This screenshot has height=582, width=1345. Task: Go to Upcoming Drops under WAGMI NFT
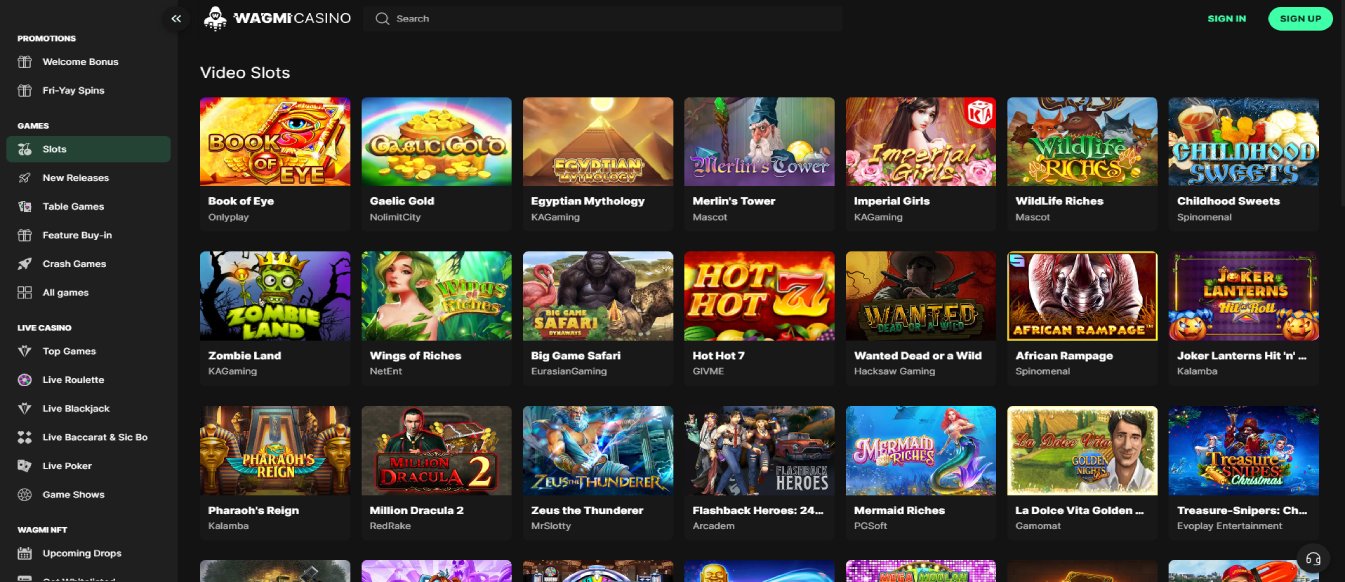coord(82,553)
